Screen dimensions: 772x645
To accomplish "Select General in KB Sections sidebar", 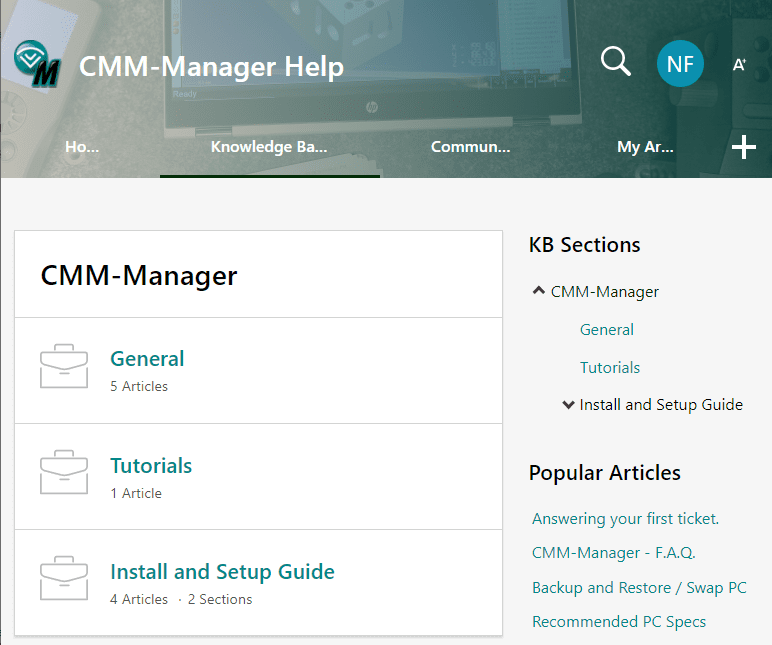I will [607, 329].
